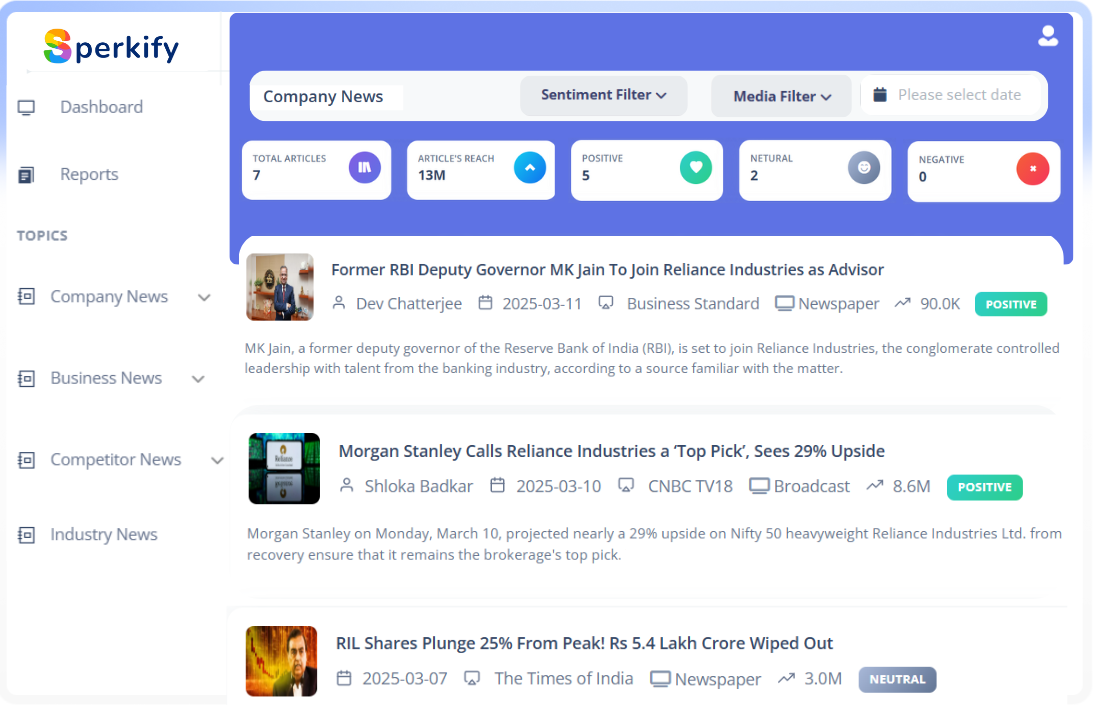
Task: Click the RIL Shares Plunge article thumbnail
Action: (281, 661)
